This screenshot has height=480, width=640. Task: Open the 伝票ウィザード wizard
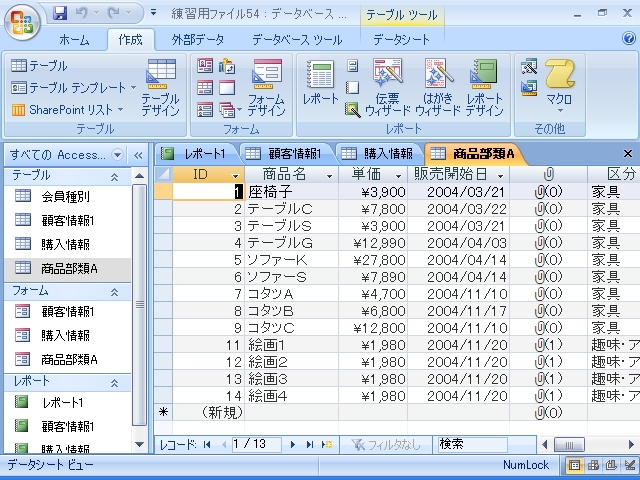click(x=387, y=86)
